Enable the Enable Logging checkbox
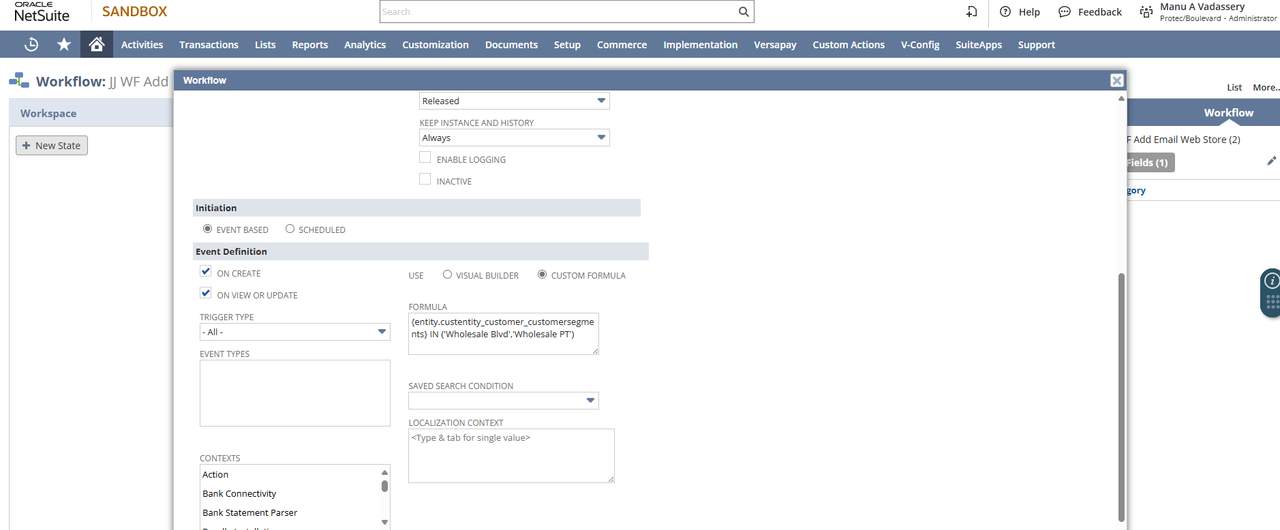The width and height of the screenshot is (1280, 530). 425,158
